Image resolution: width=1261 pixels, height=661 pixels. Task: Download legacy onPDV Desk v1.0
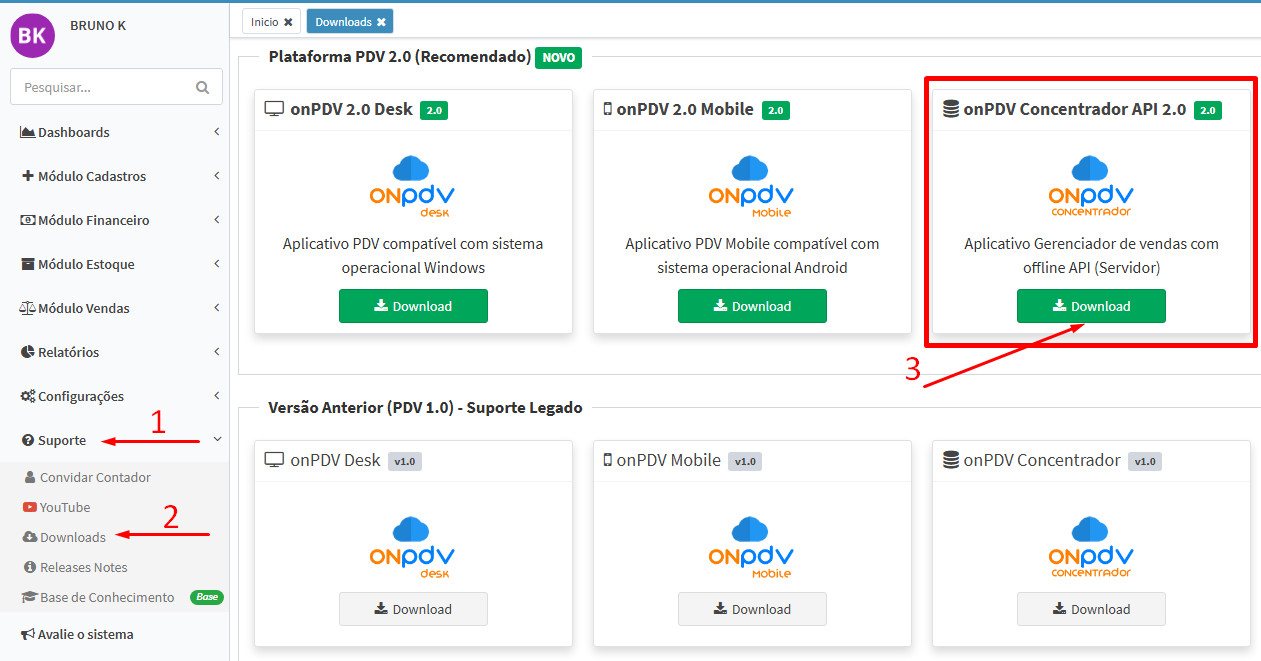(413, 609)
